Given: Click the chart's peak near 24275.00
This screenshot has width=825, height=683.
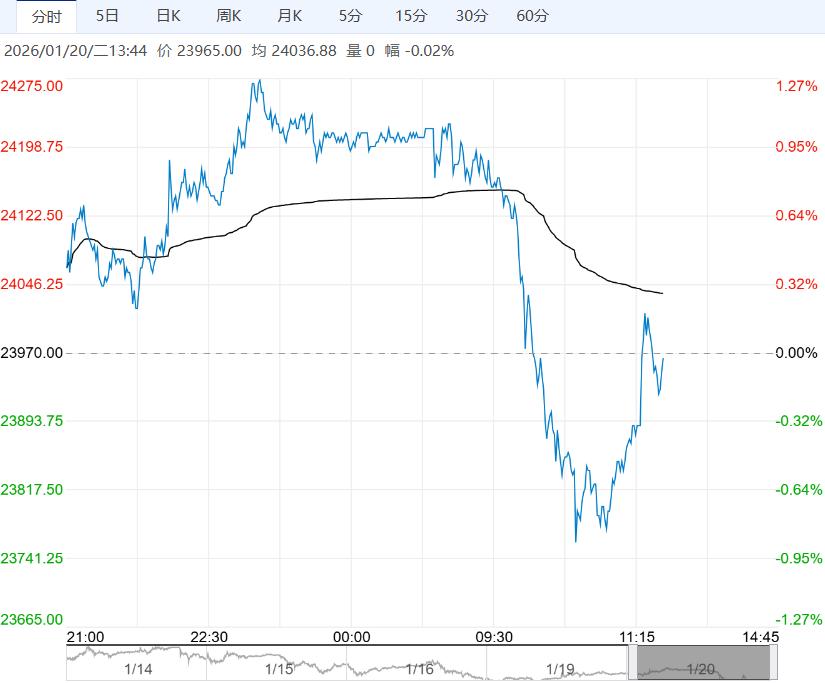Looking at the screenshot, I should [259, 81].
